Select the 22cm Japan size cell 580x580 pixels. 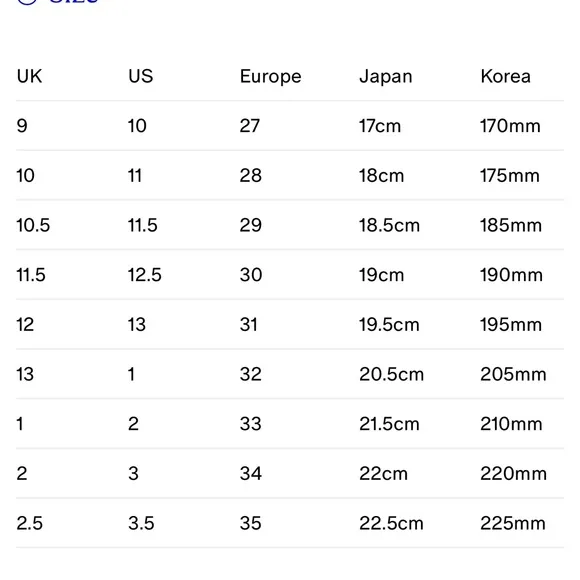383,473
